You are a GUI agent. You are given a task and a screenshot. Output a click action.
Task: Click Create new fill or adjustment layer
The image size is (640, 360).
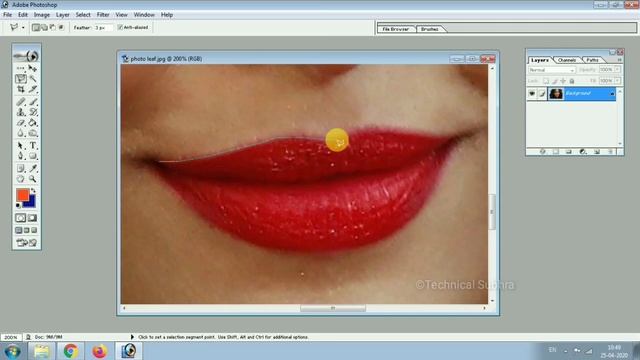[x=583, y=152]
